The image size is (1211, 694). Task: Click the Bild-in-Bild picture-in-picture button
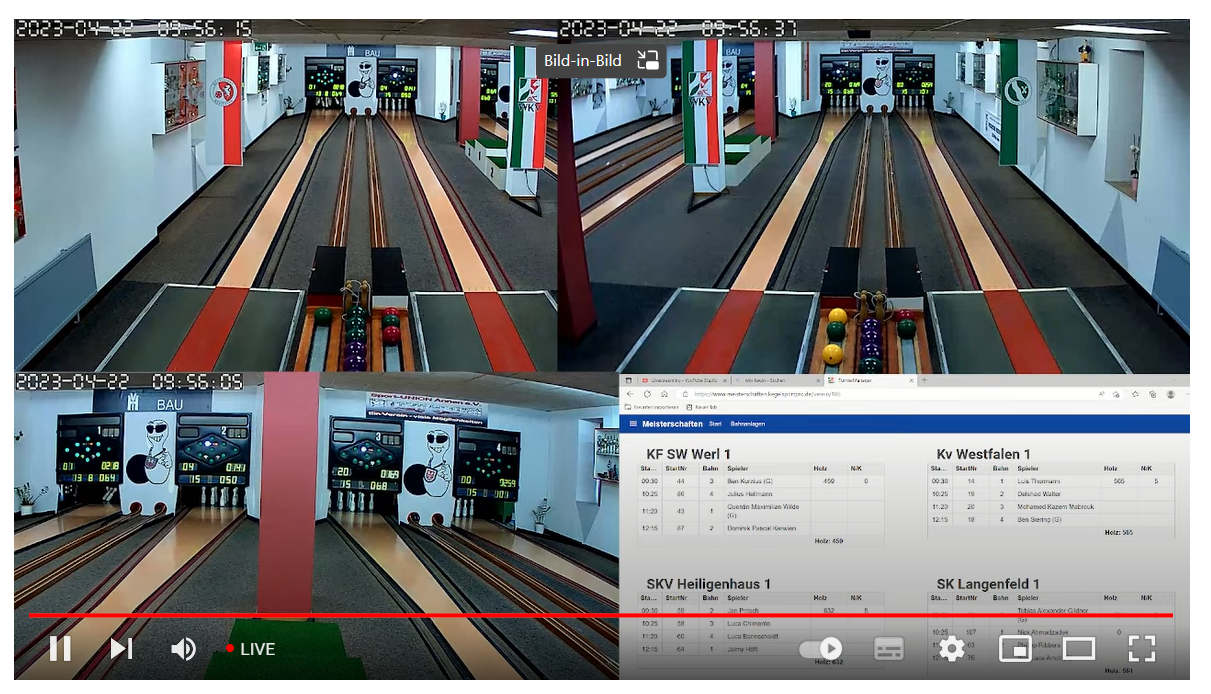coord(649,60)
